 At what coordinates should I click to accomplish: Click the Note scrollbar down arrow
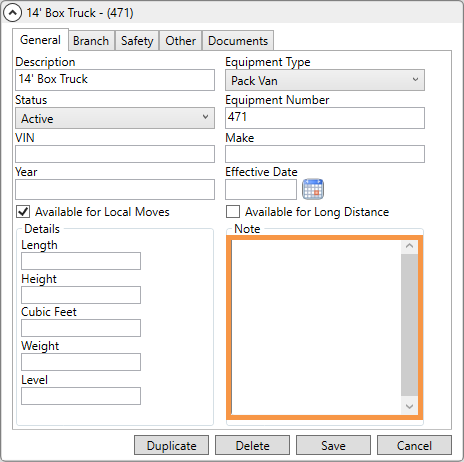[x=410, y=407]
